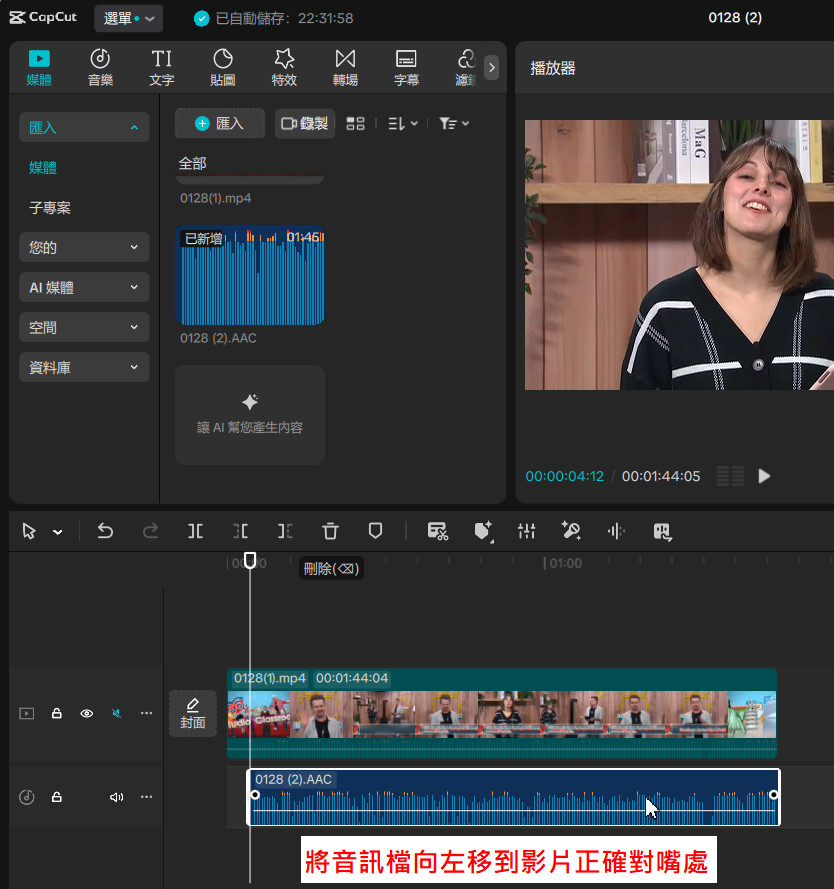Add a marker with the shield icon
This screenshot has width=834, height=889.
click(x=376, y=531)
